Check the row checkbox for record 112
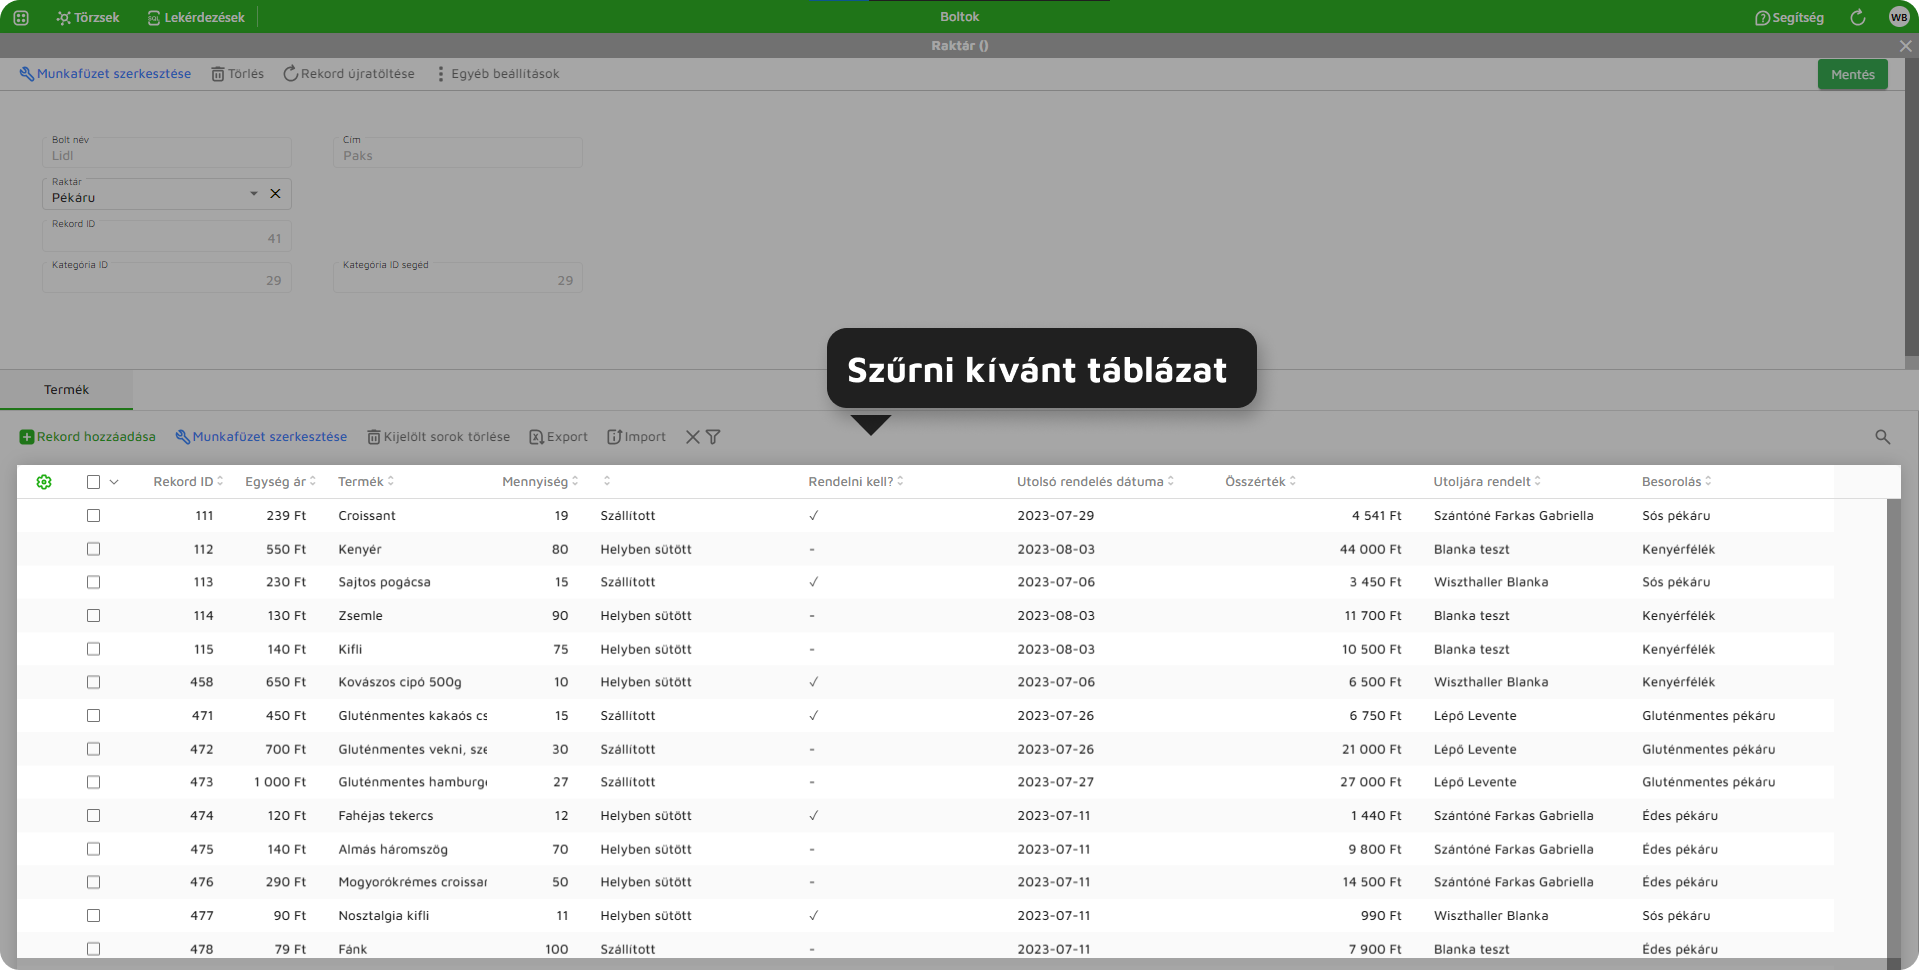1919x970 pixels. pyautogui.click(x=93, y=549)
